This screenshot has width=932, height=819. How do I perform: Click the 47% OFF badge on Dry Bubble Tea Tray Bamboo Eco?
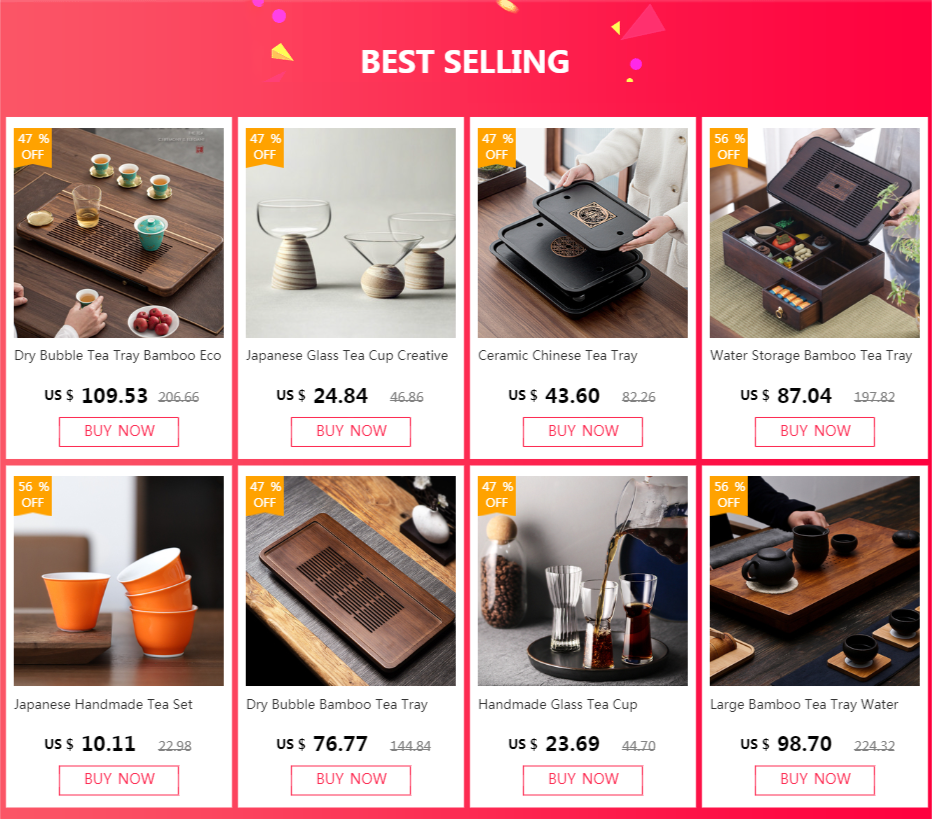pos(33,147)
